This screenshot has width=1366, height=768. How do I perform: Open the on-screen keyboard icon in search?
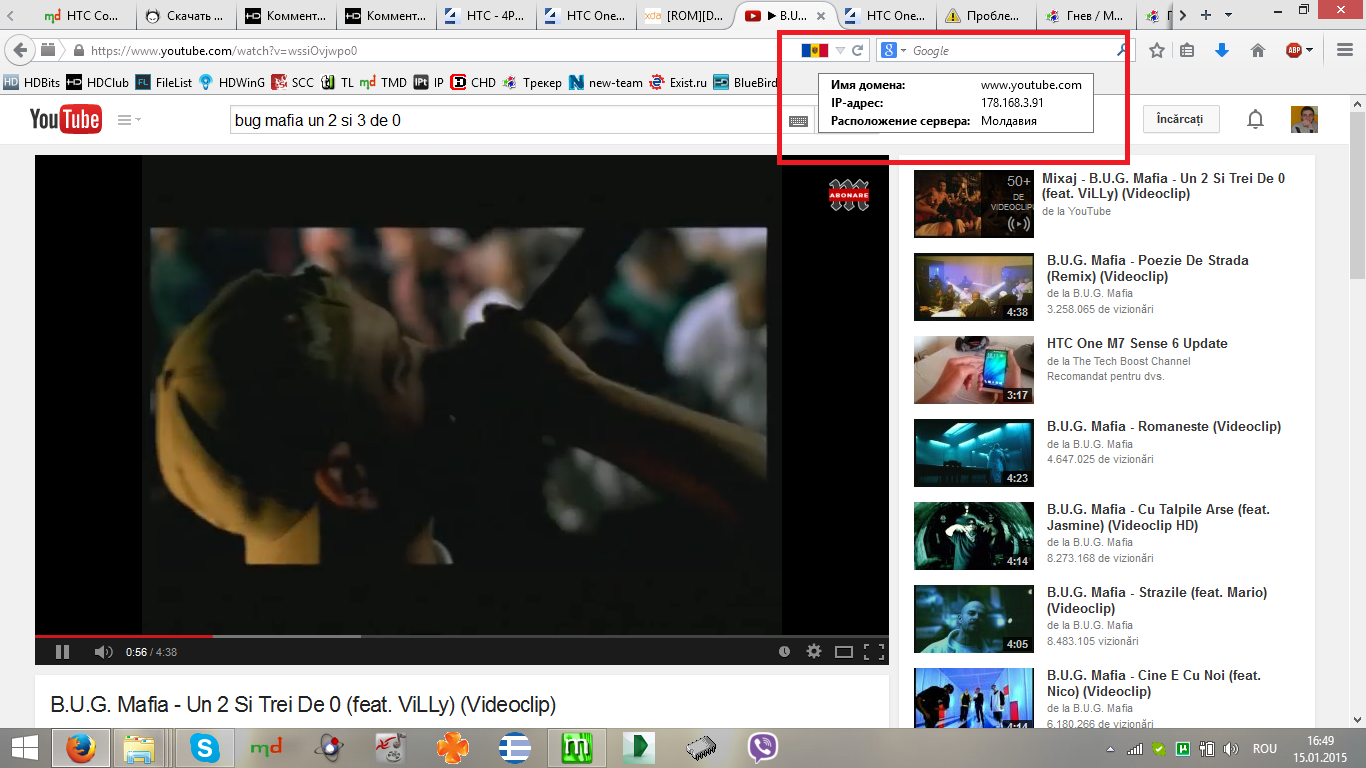click(x=798, y=121)
